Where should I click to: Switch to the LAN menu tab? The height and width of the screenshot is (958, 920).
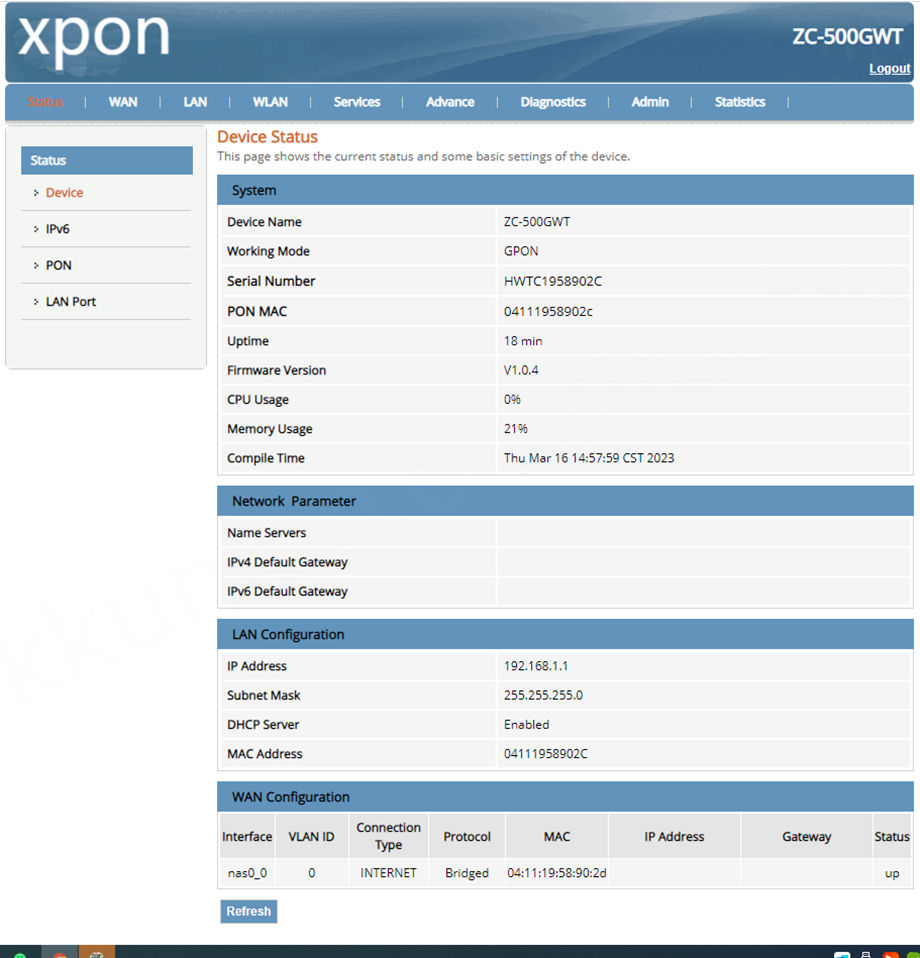[x=195, y=102]
